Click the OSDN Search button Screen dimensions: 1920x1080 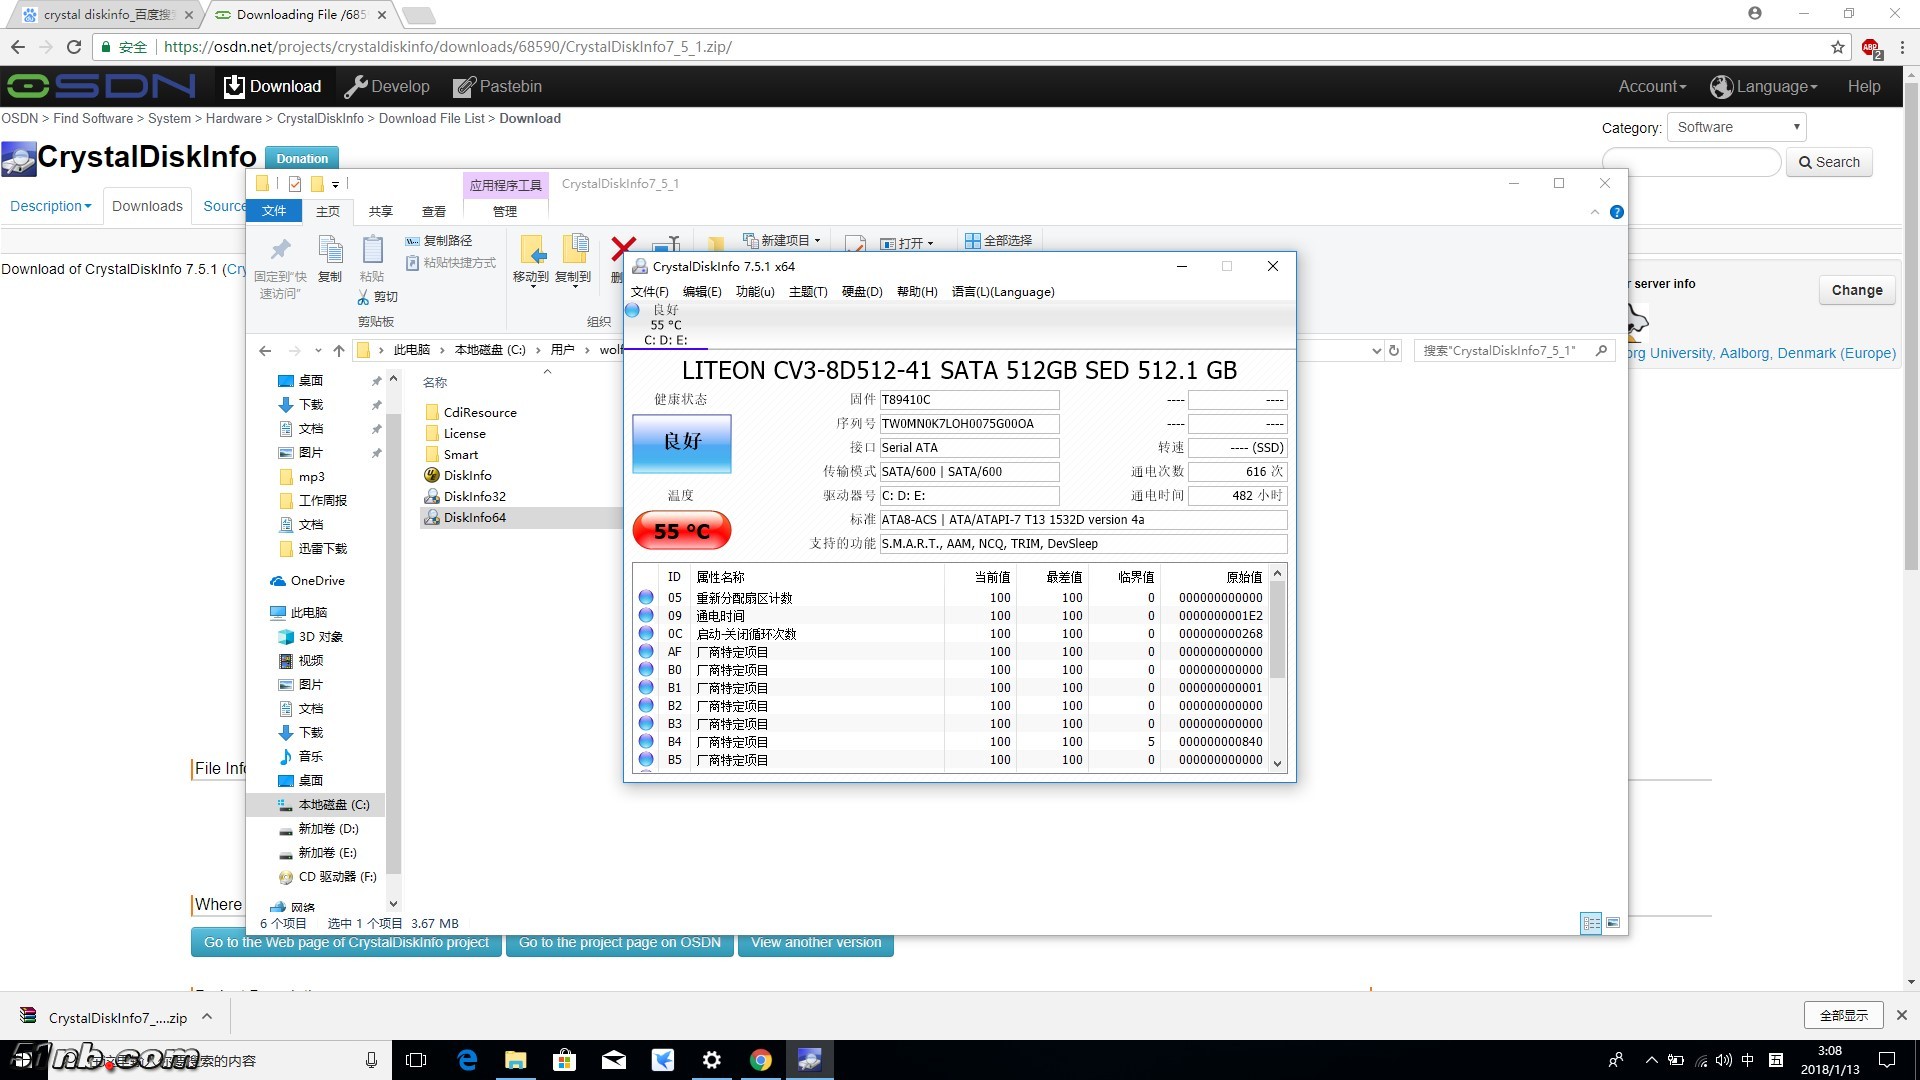[x=1829, y=162]
